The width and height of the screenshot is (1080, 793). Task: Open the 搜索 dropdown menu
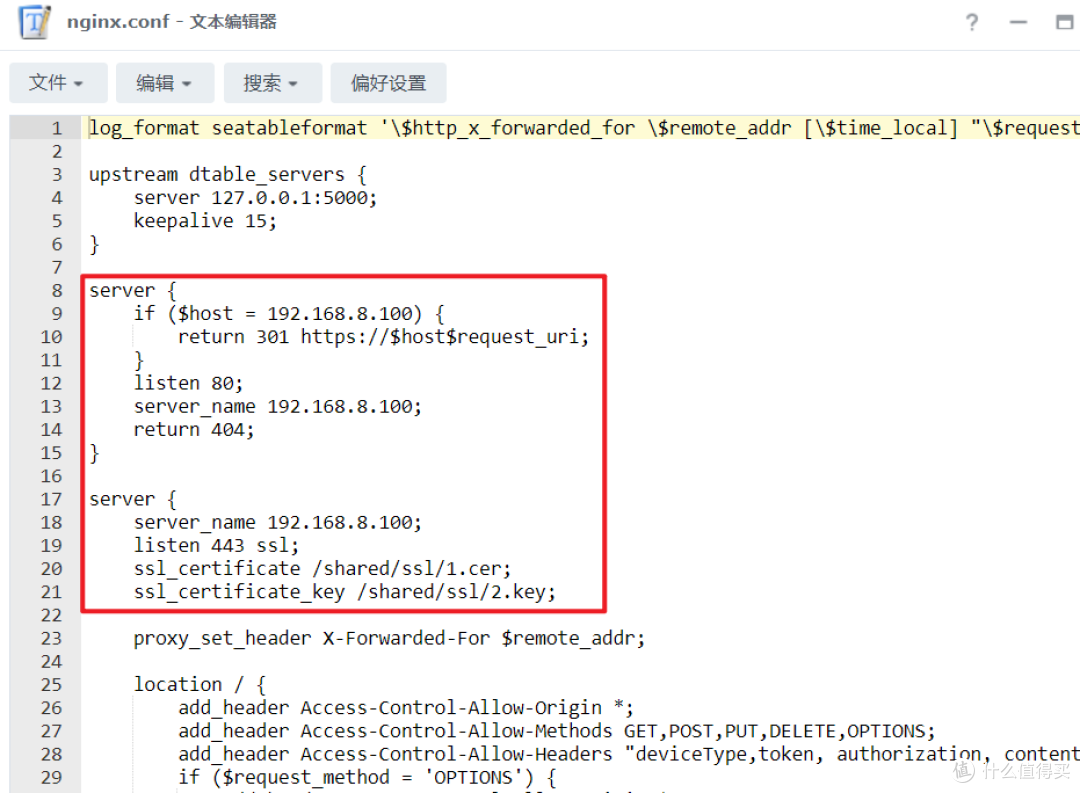tap(272, 83)
